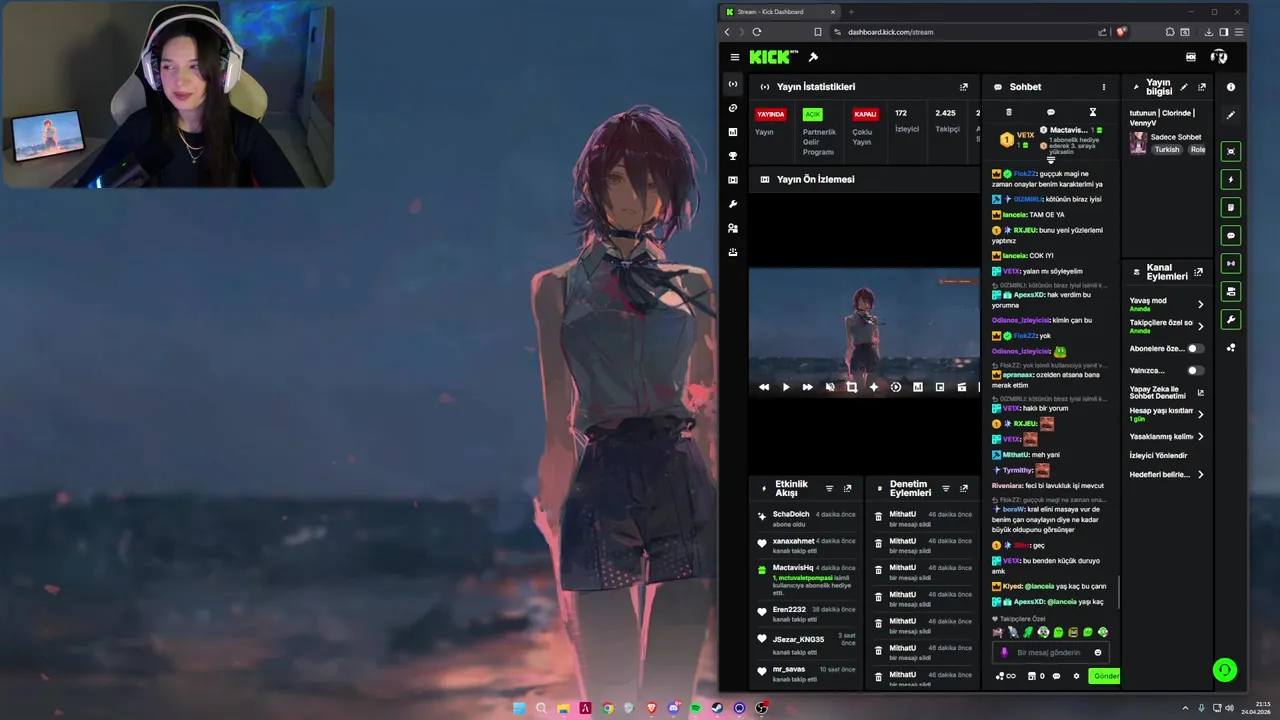
Task: Click the chat bubble icon in chat toolbar
Action: [1050, 112]
